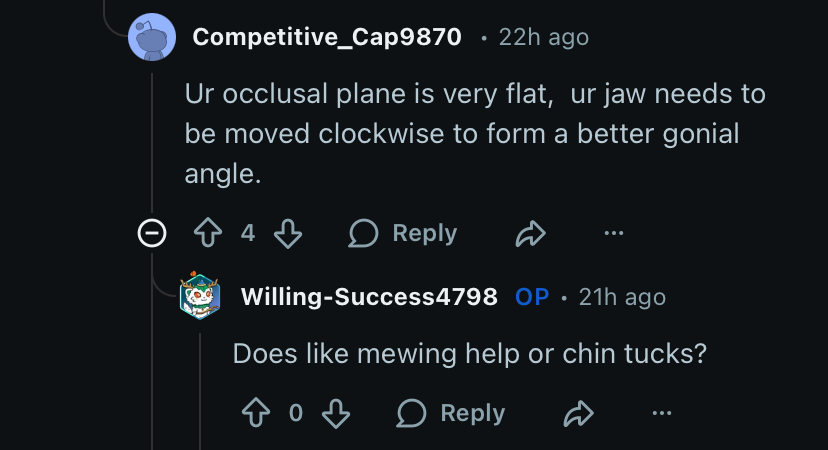Downvote Competitive_Cap9870's comment
This screenshot has width=828, height=450.
coord(288,234)
